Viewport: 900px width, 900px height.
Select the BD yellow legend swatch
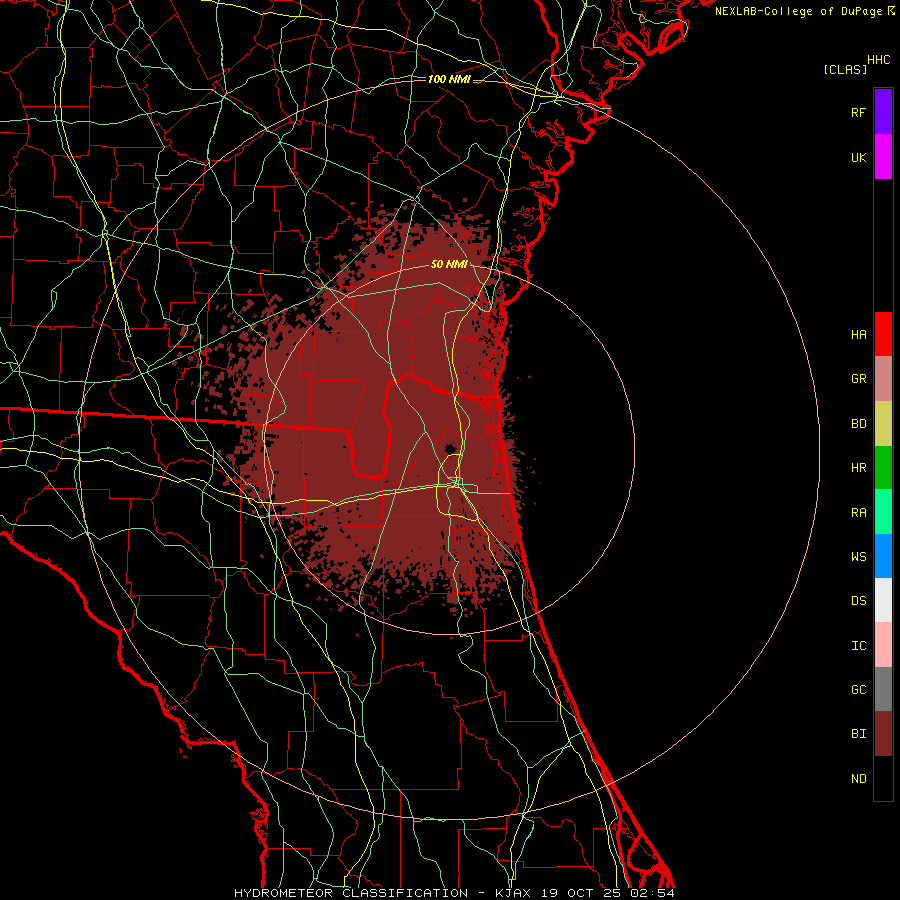(x=883, y=424)
